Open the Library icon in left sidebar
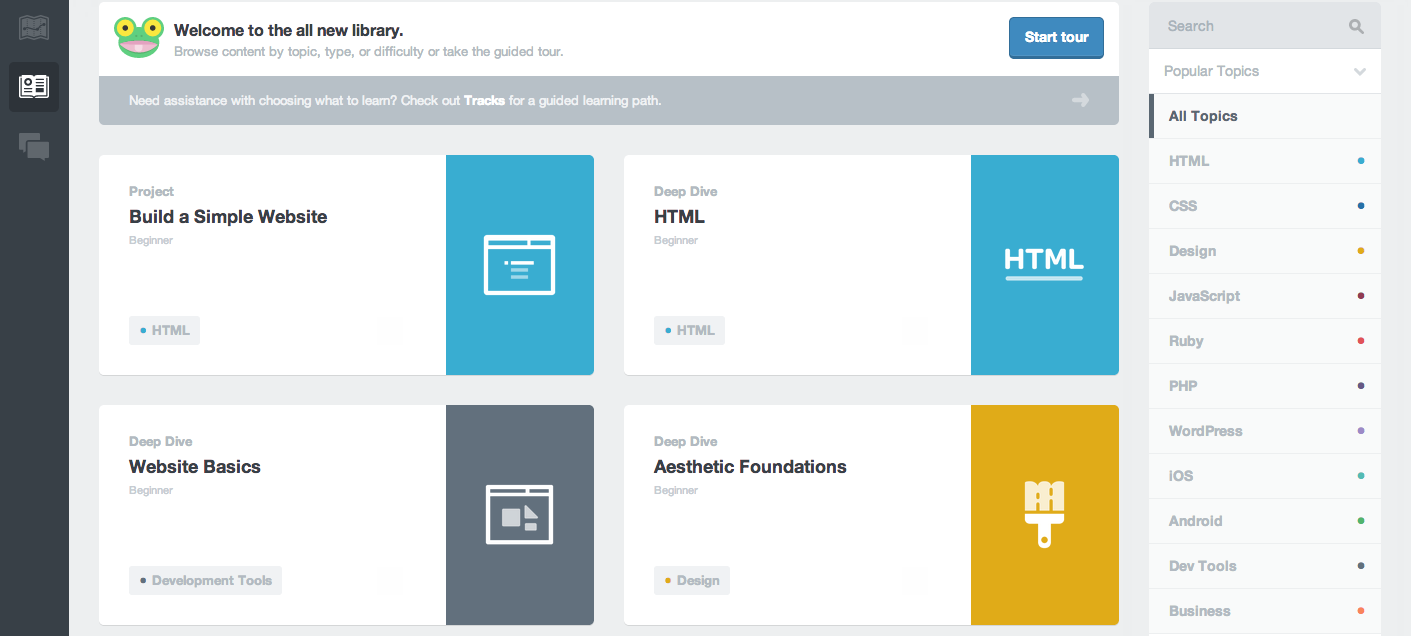 (x=34, y=87)
